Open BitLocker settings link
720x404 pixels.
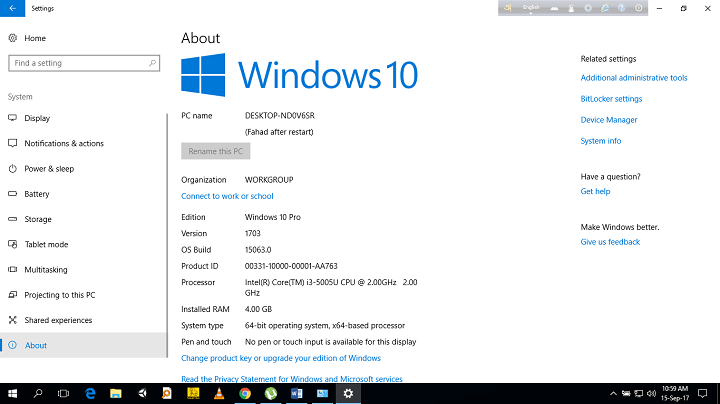611,99
